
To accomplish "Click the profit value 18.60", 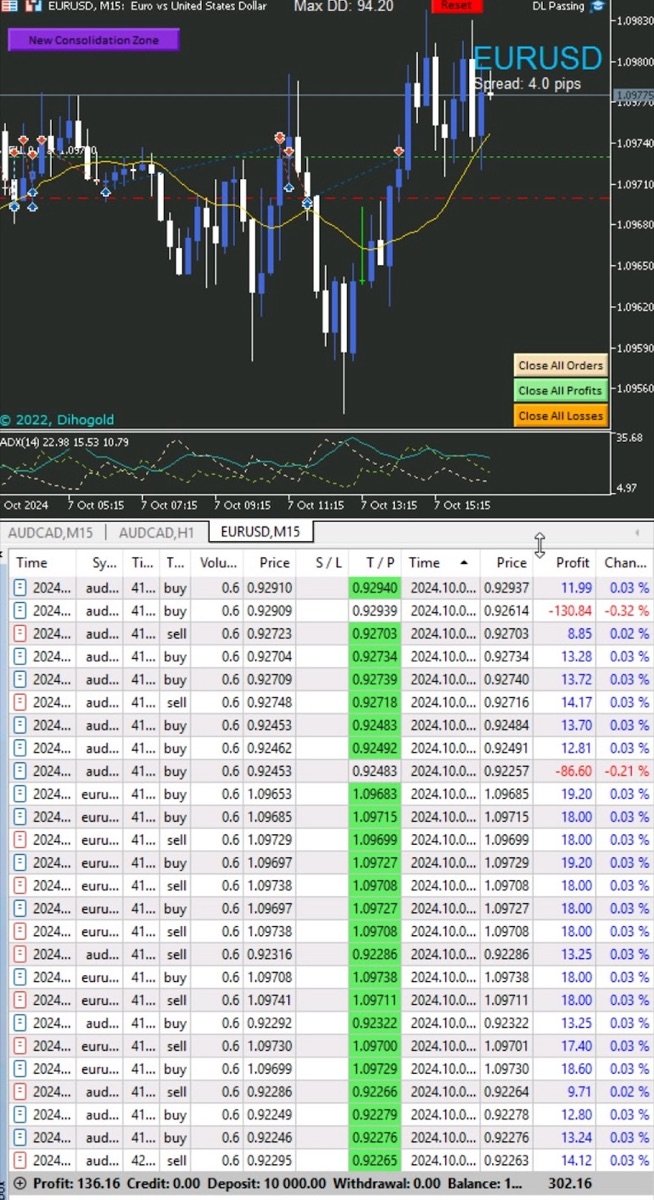I will pyautogui.click(x=576, y=1070).
